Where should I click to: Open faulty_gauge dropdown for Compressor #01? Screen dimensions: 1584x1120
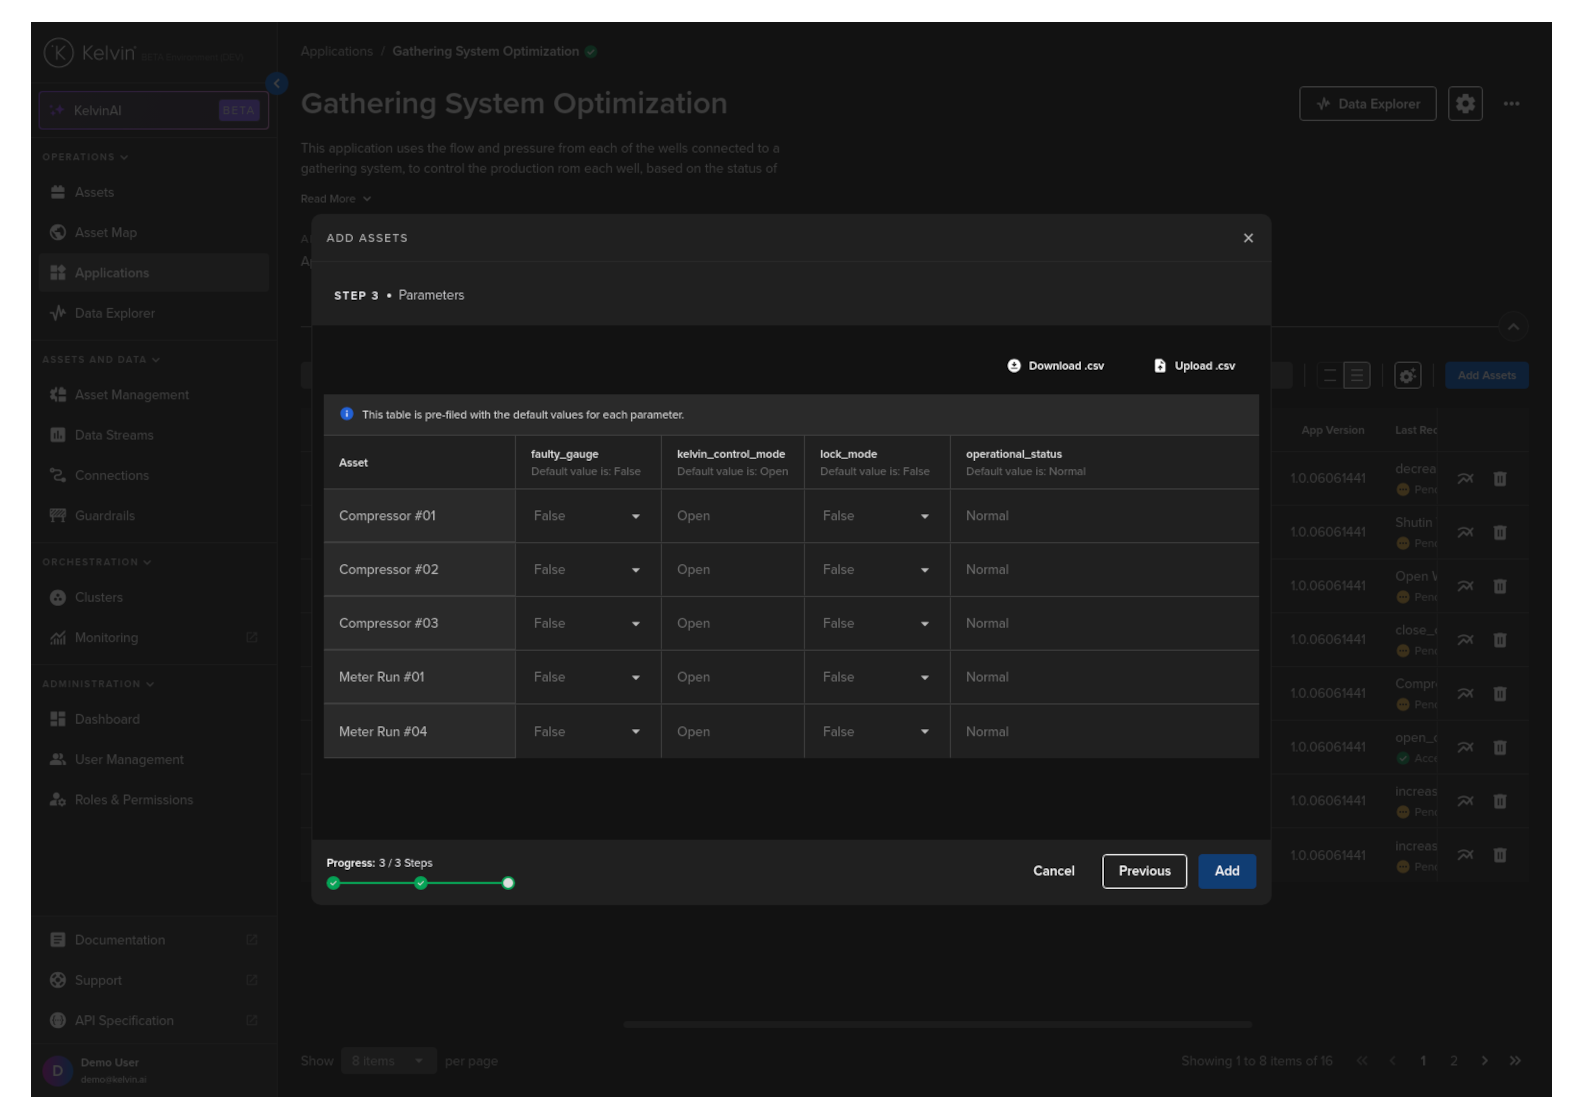tap(588, 516)
